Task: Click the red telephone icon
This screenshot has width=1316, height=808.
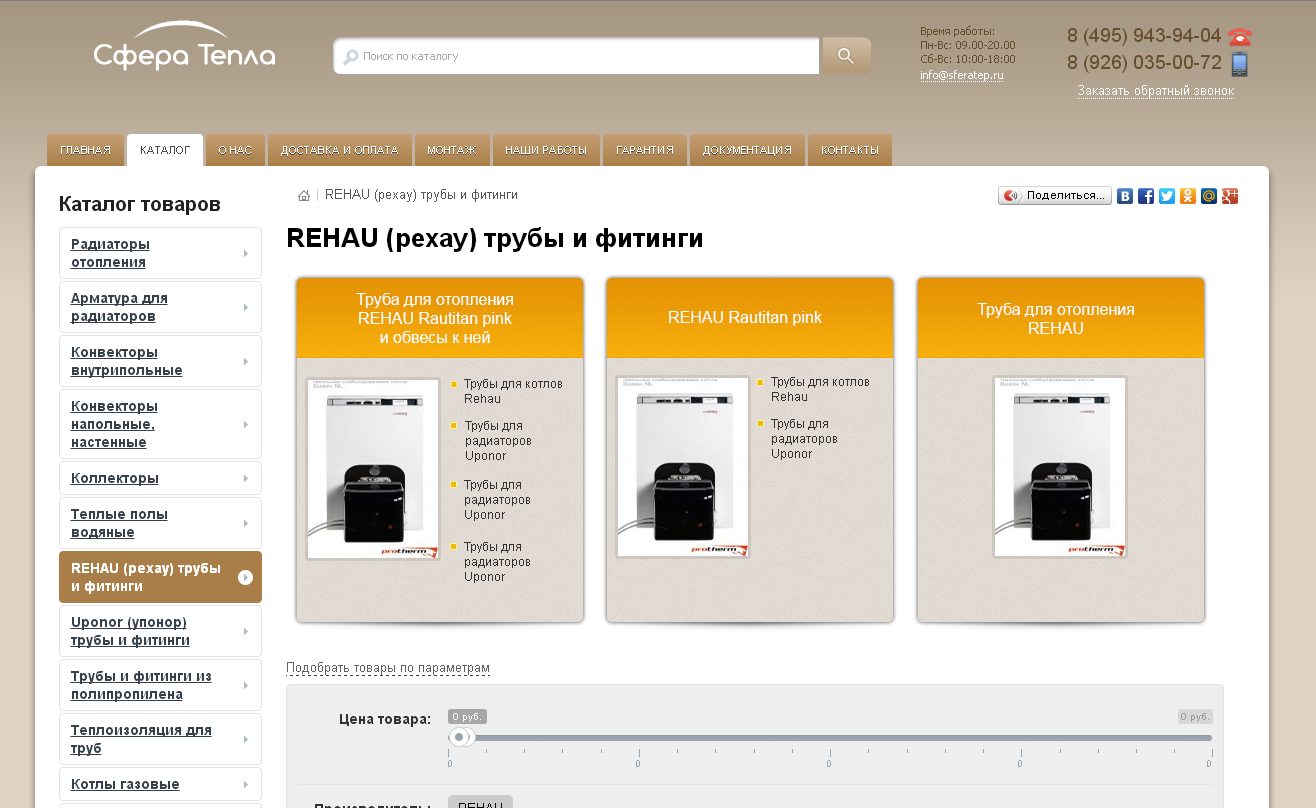Action: click(1240, 37)
